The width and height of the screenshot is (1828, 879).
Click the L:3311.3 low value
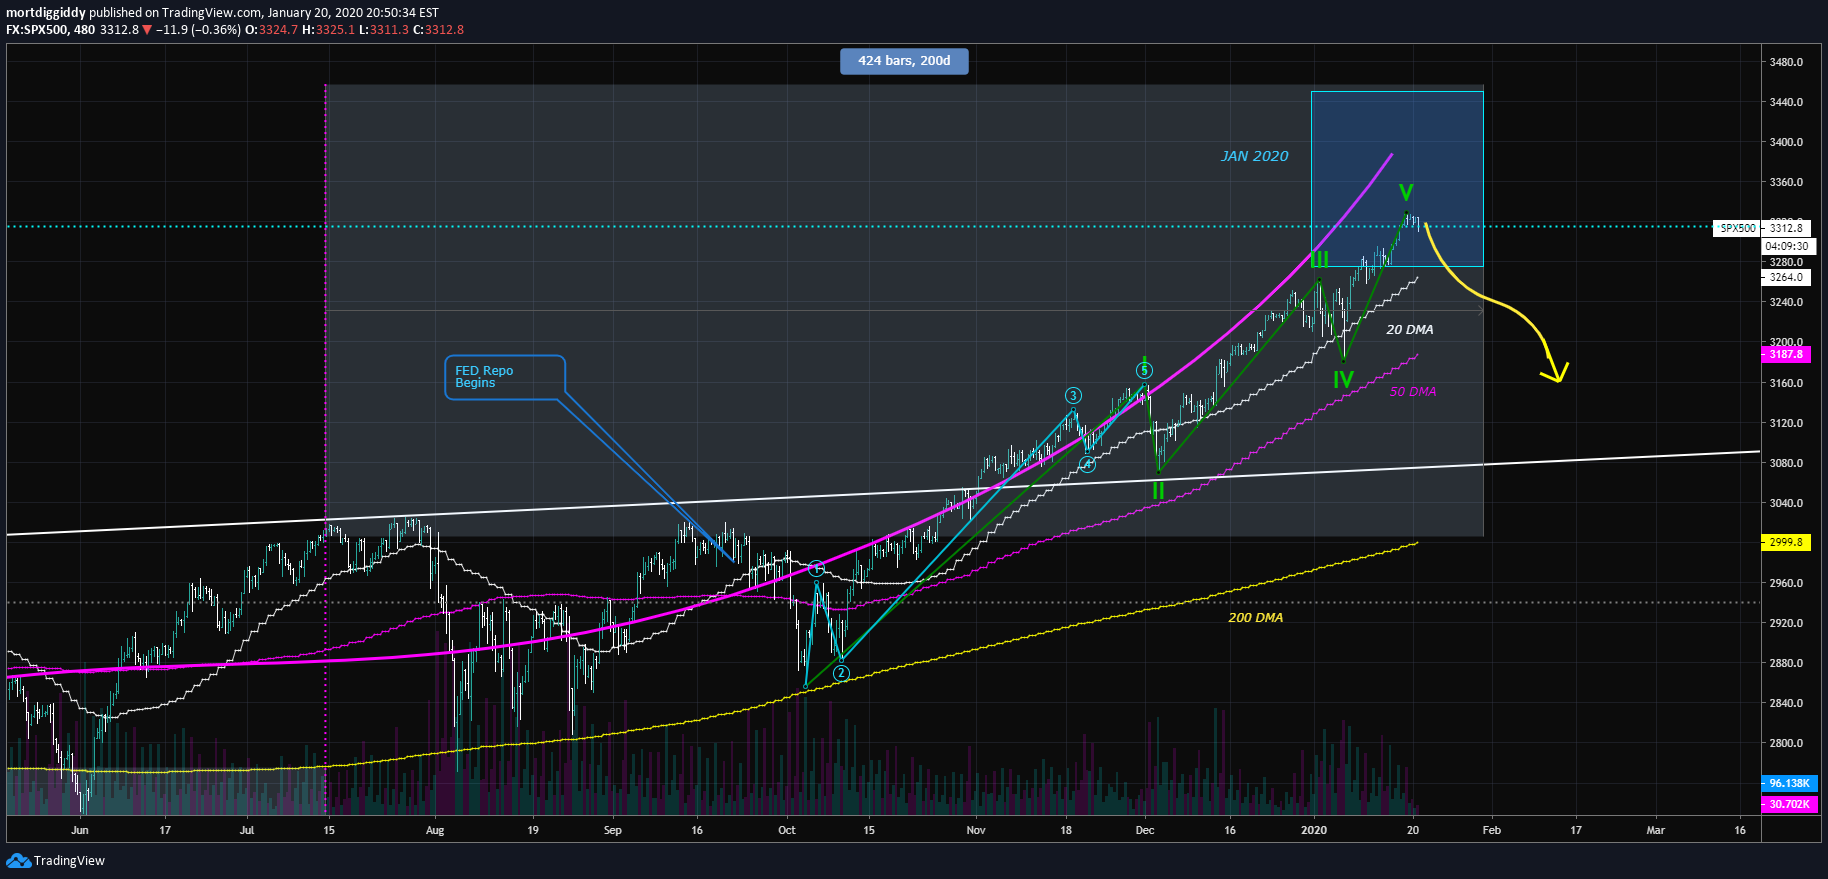tap(384, 30)
